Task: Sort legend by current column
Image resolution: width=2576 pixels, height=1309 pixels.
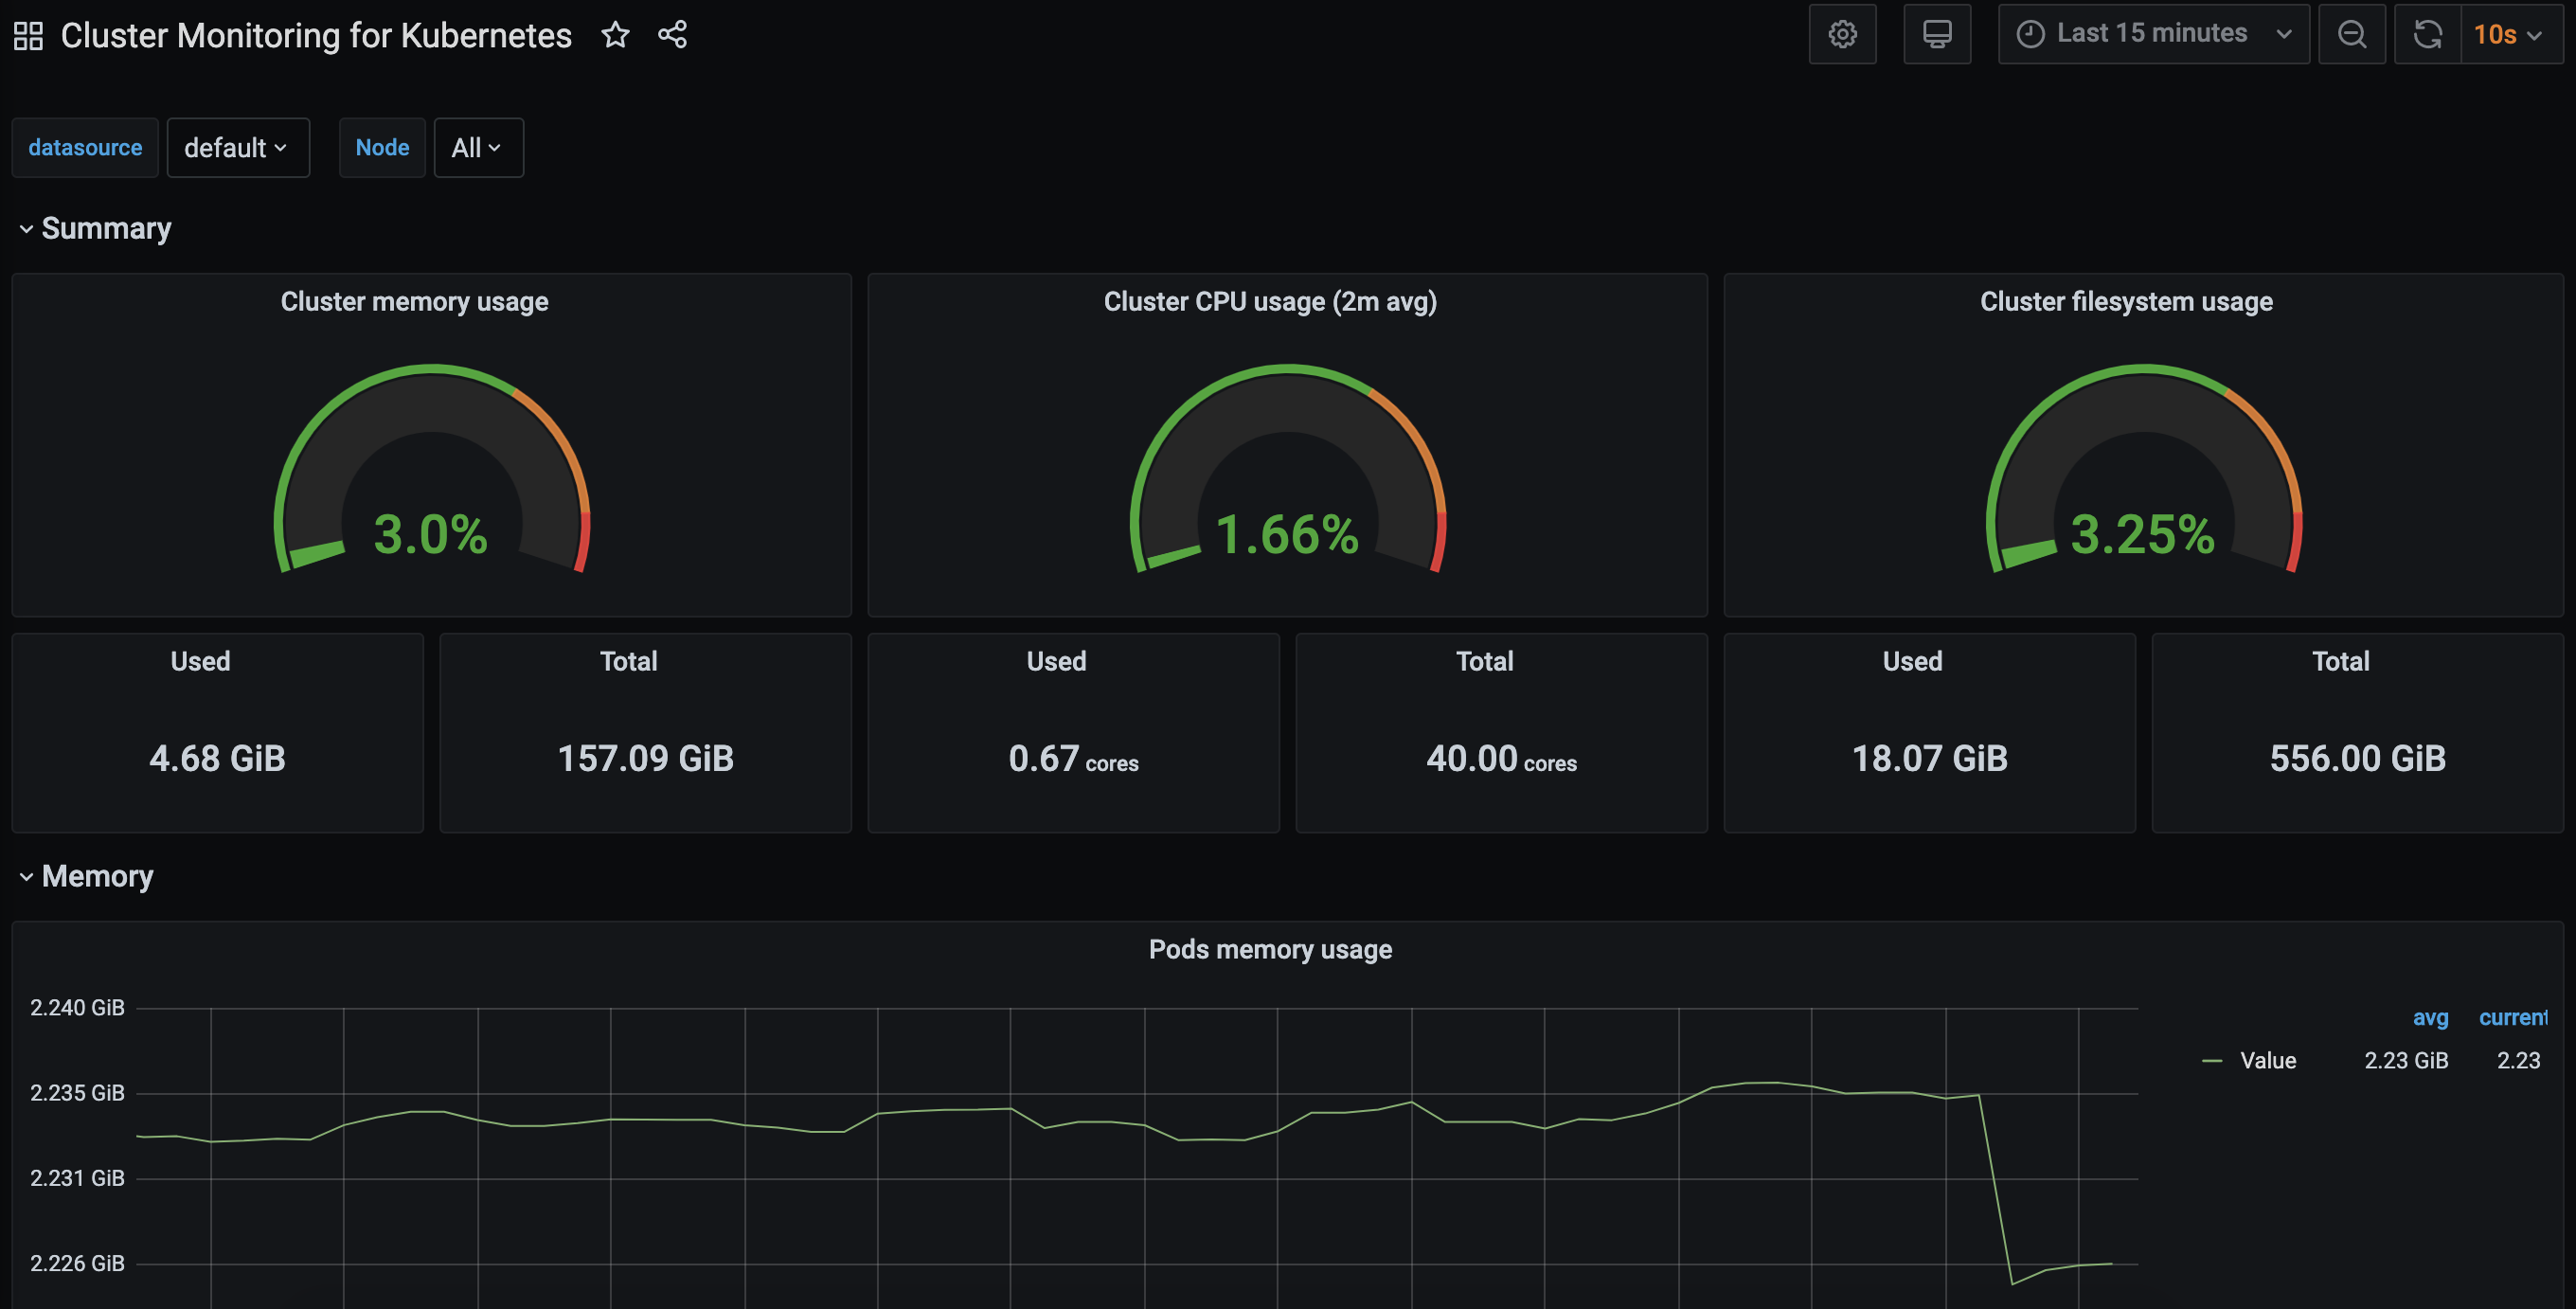Action: [2511, 1018]
